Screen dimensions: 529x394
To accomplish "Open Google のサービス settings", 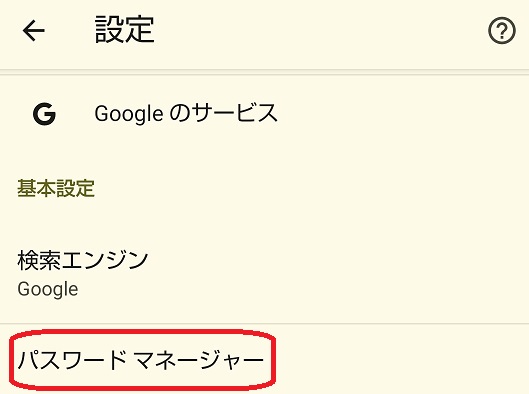I will (264, 114).
